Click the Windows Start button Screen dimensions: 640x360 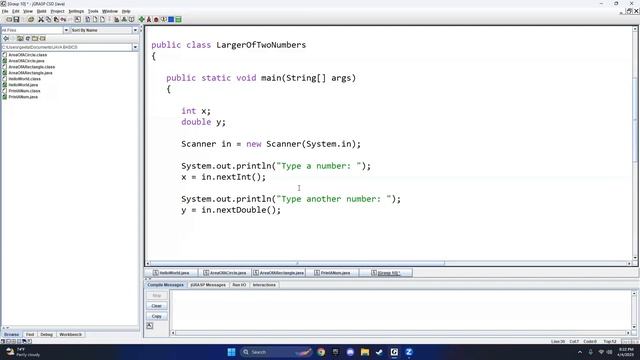231,352
